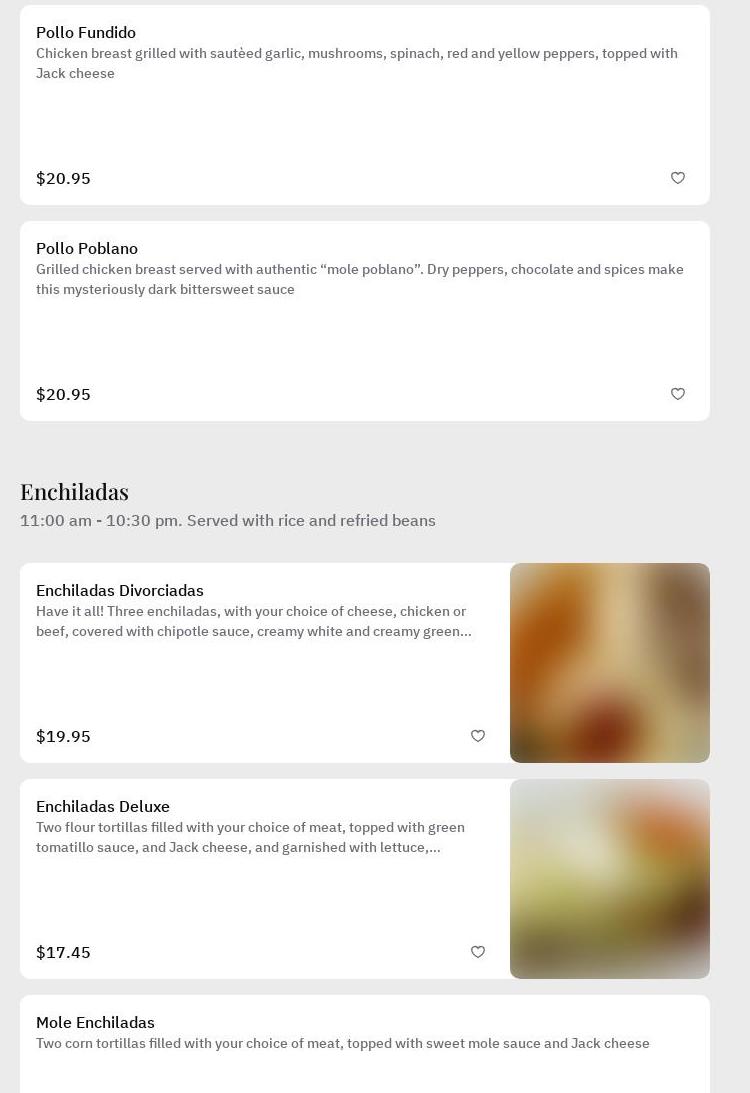Click the Pollo Fundido $20.95 price

tap(63, 179)
